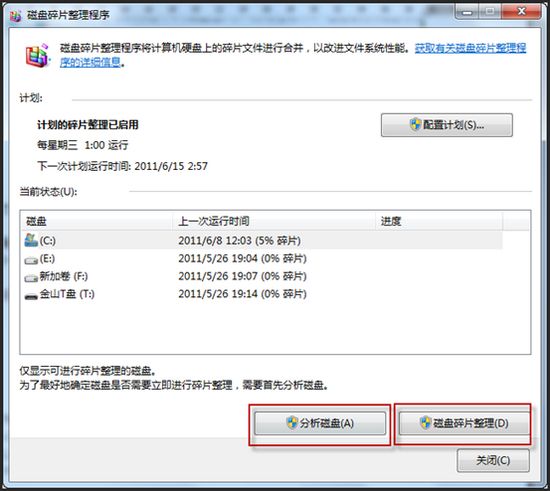Select row 2011/5/26 19:04 for drive E
This screenshot has height=491, width=550.
tap(262, 259)
